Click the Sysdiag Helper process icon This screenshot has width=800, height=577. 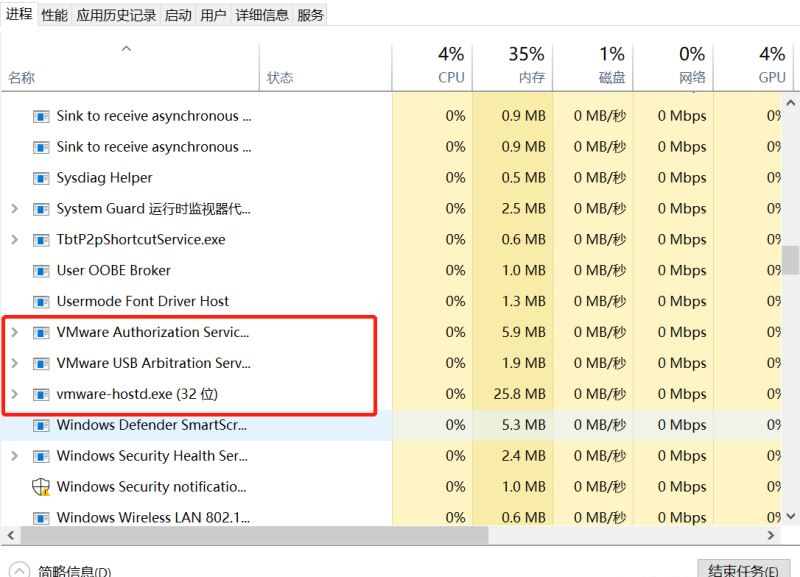tap(41, 178)
